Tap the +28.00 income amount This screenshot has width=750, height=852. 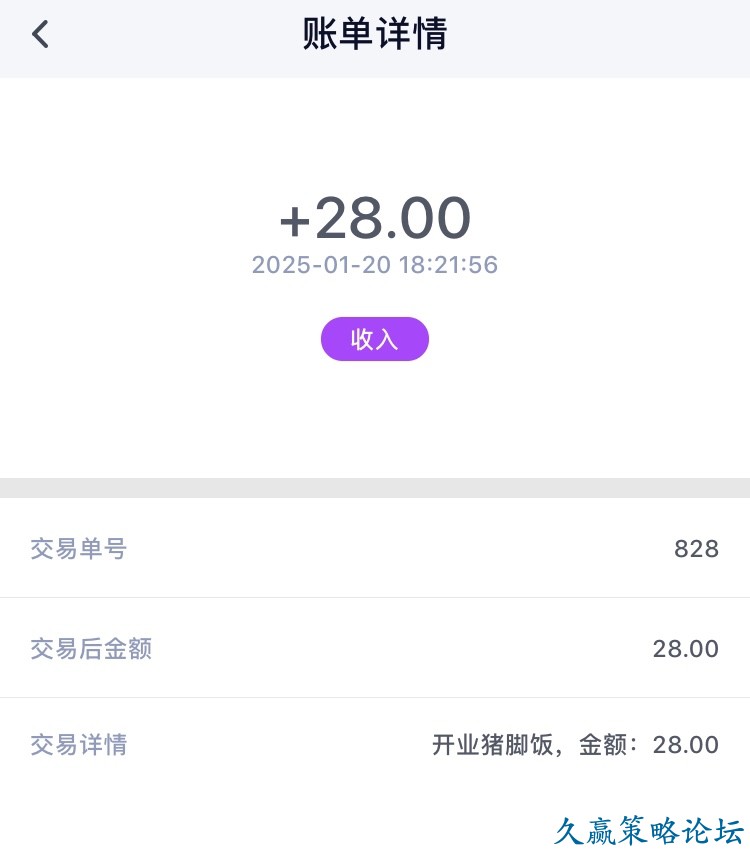375,218
